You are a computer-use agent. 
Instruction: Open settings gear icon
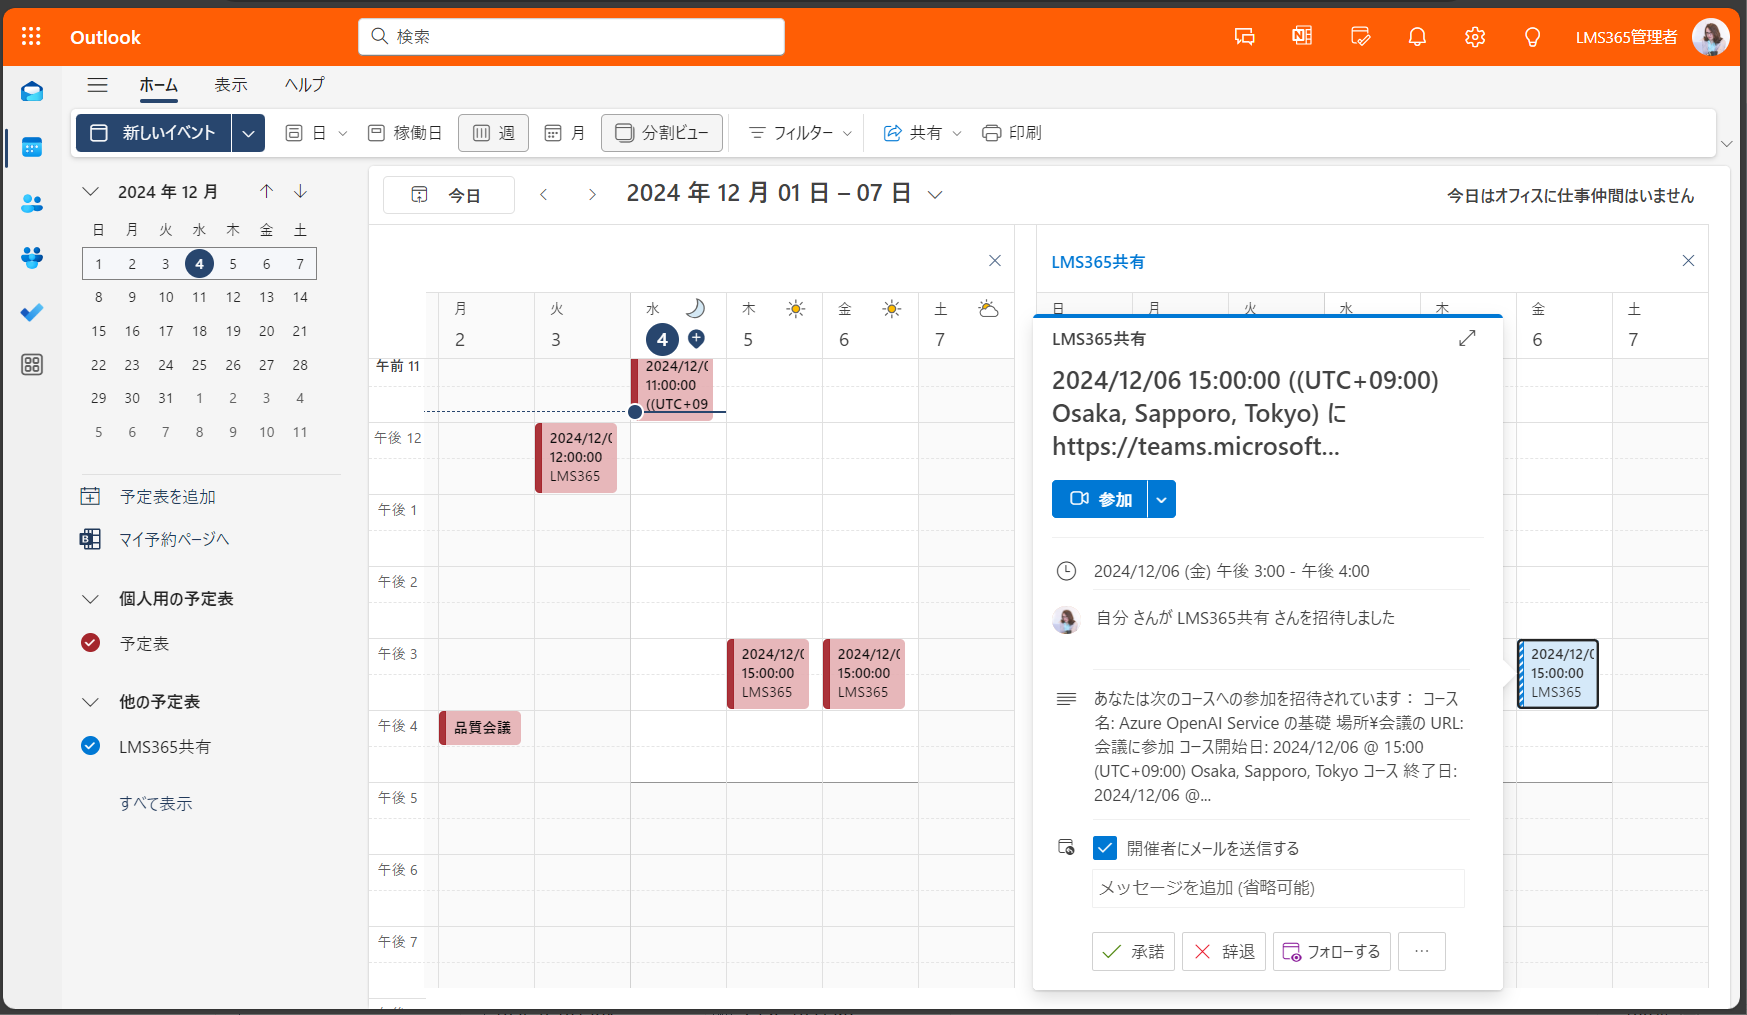tap(1475, 37)
